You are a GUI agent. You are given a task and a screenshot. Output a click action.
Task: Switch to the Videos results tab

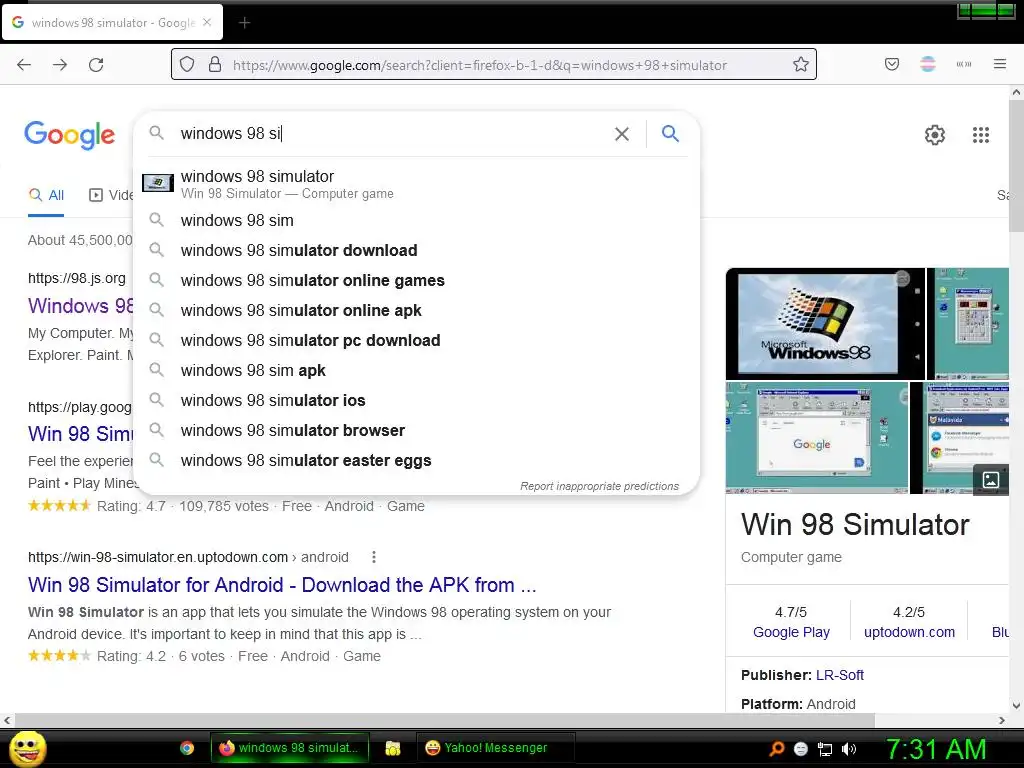pyautogui.click(x=111, y=195)
